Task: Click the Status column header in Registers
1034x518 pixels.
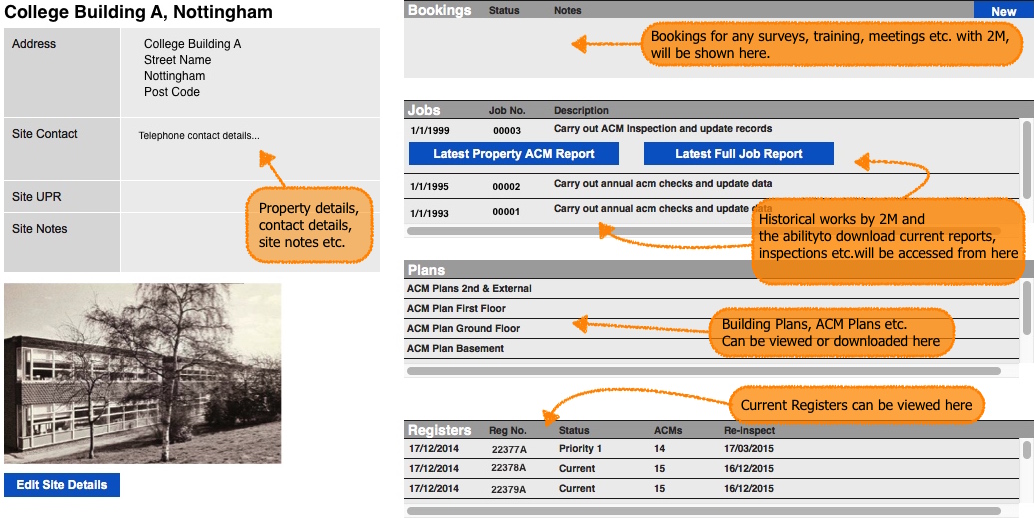Action: 574,430
